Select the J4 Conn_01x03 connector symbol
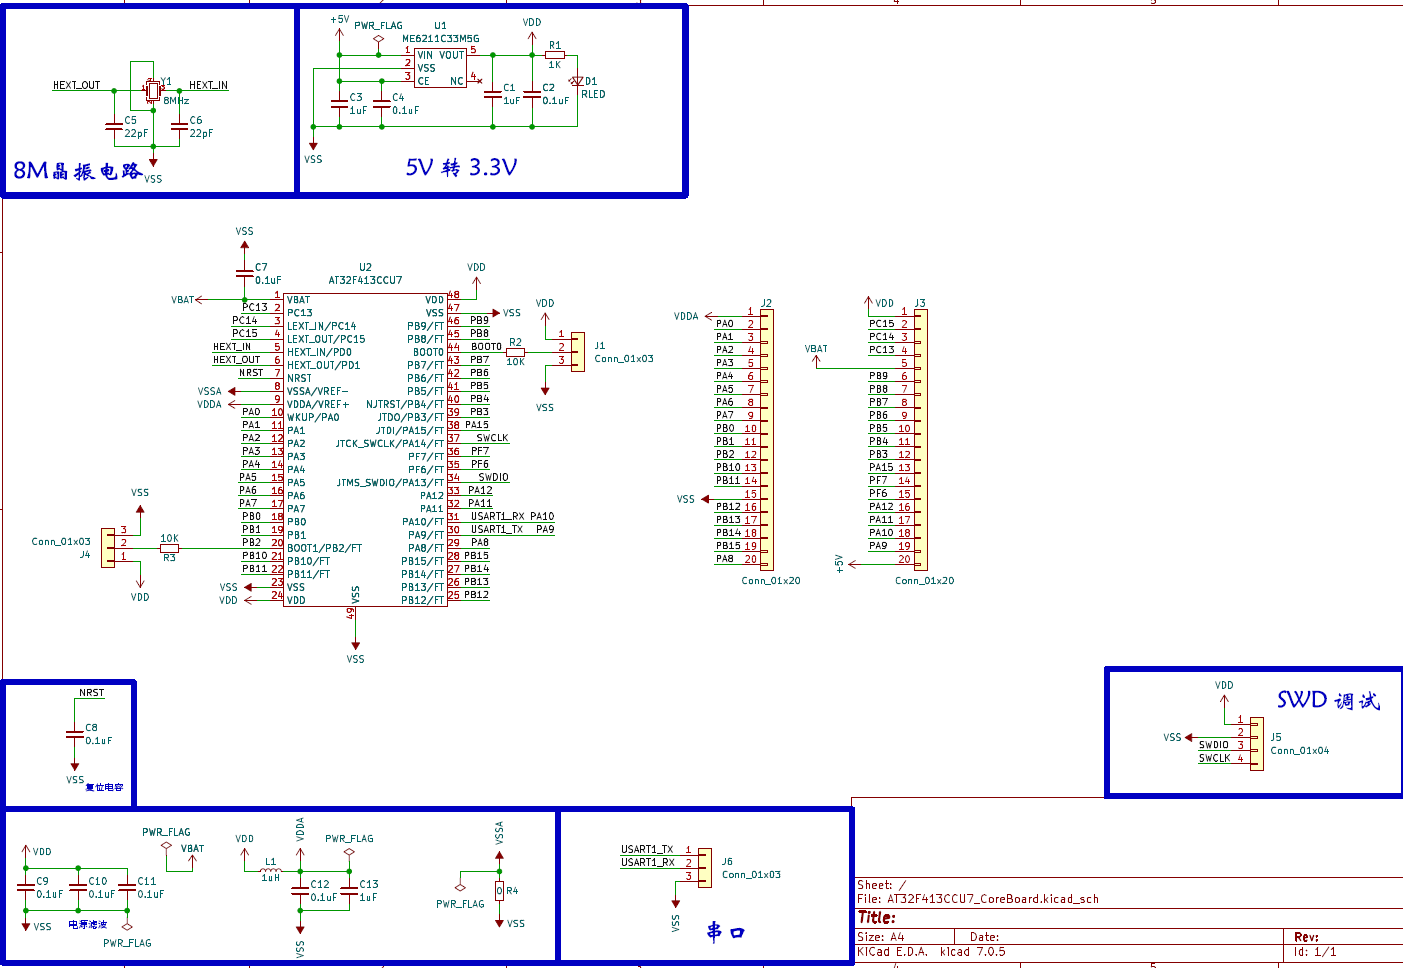 click(108, 548)
